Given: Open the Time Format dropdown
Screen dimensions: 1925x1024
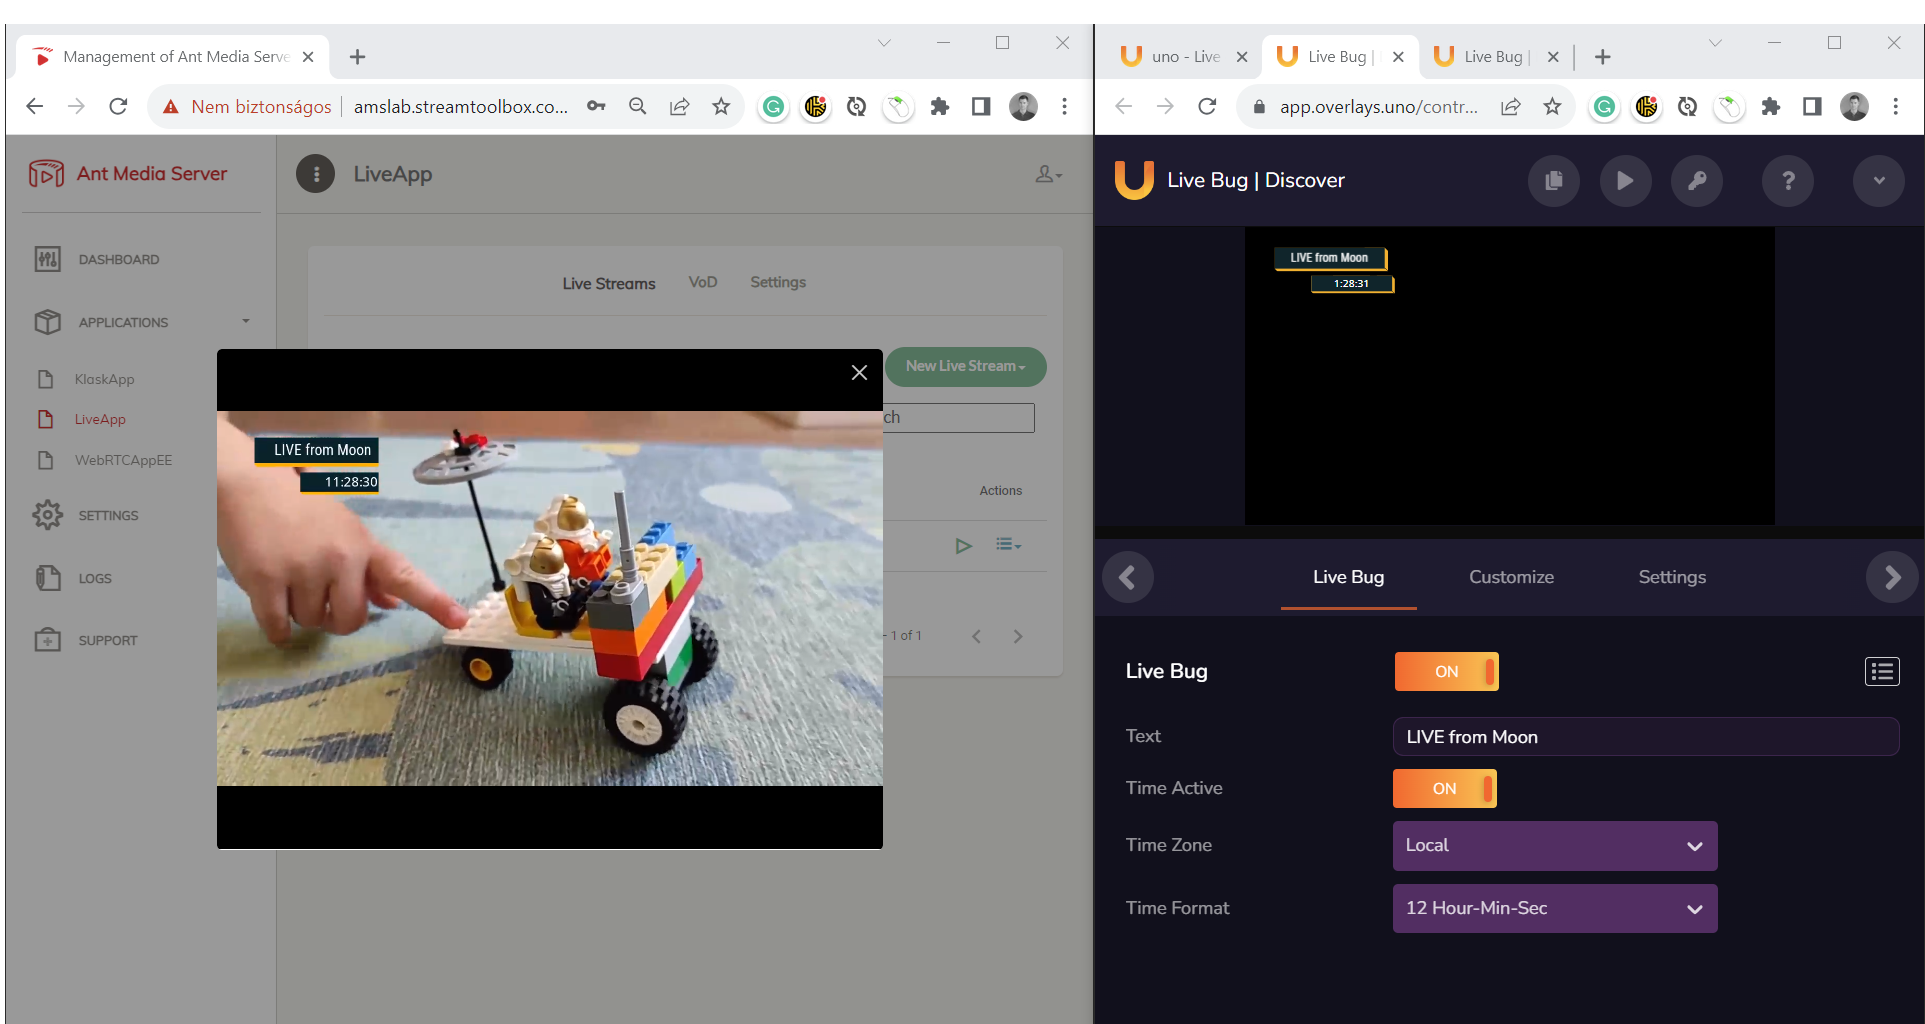Looking at the screenshot, I should coord(1554,909).
